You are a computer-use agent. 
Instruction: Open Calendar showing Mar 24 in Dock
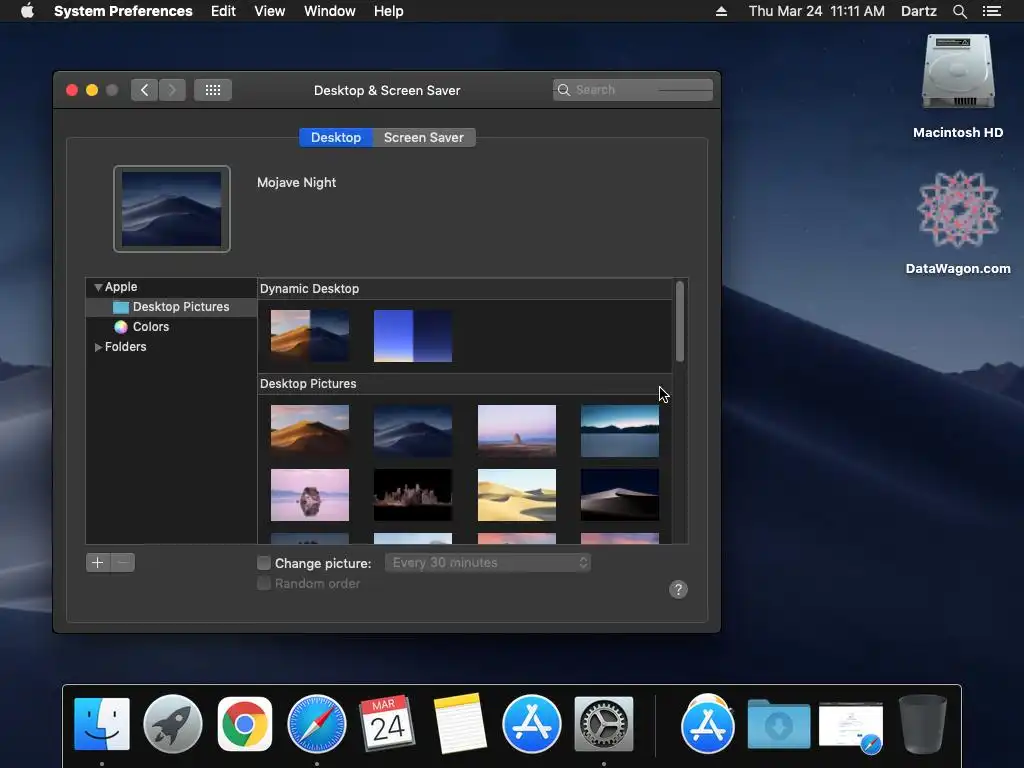coord(387,724)
